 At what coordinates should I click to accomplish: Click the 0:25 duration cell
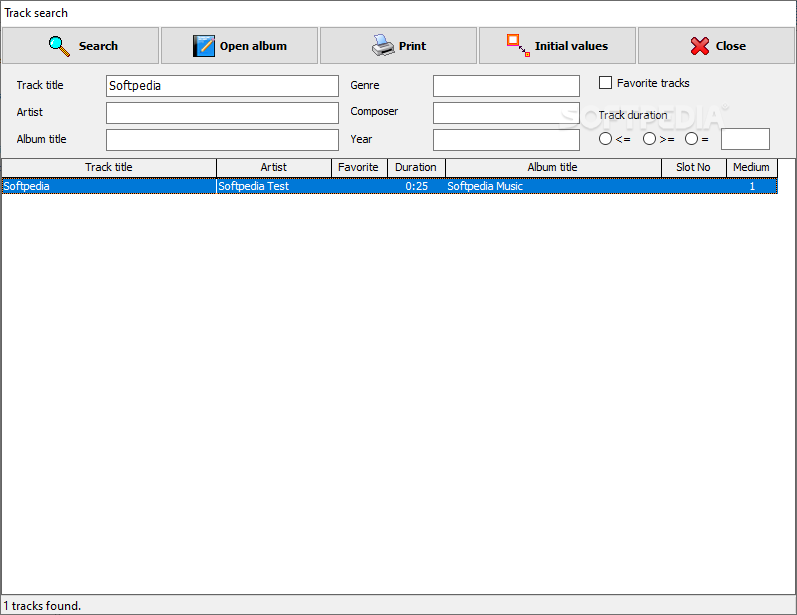pos(416,186)
